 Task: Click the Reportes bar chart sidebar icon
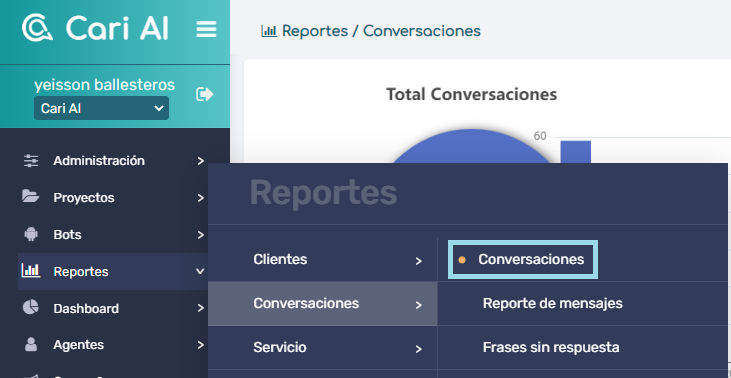[x=31, y=270]
